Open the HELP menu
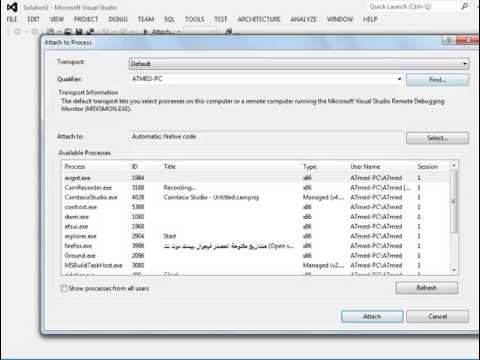The height and width of the screenshot is (360, 480). click(x=370, y=19)
